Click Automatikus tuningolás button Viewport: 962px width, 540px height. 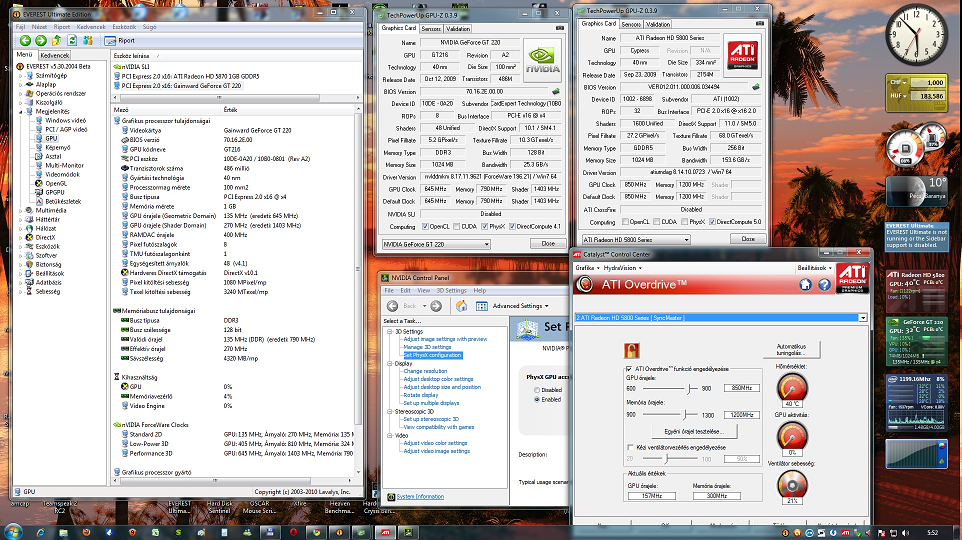point(791,350)
